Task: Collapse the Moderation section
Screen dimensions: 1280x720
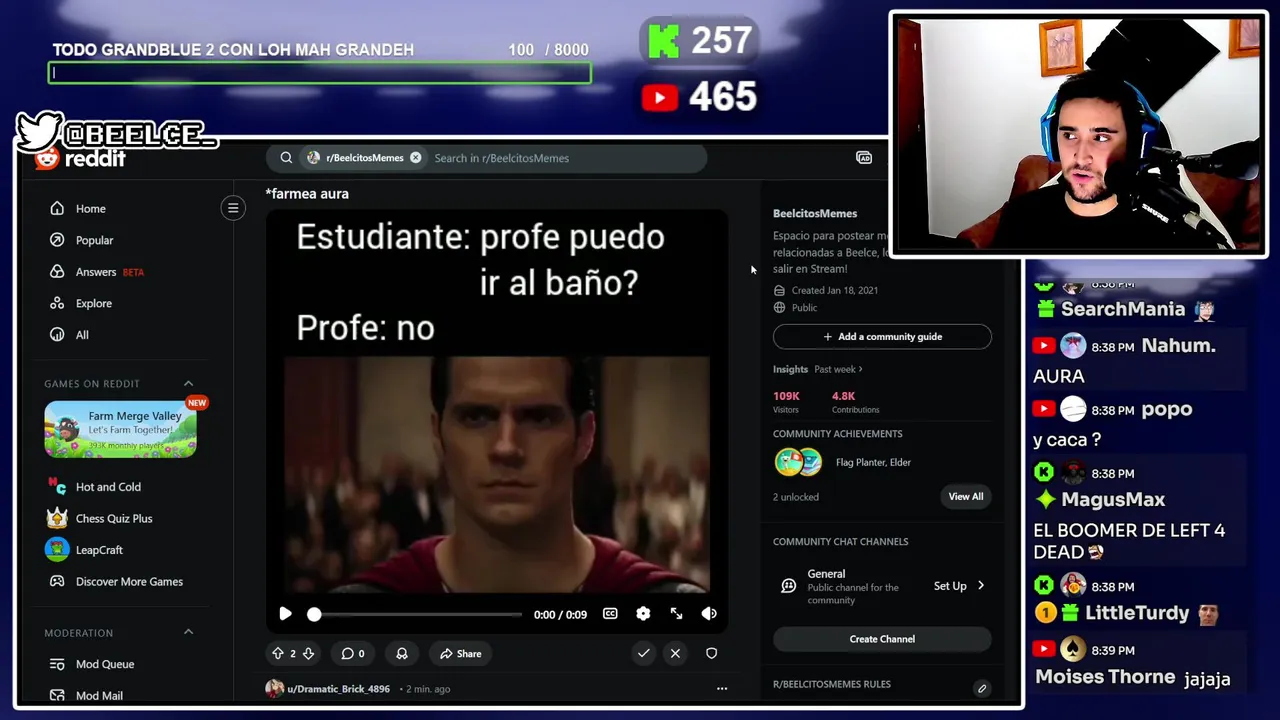Action: coord(188,633)
